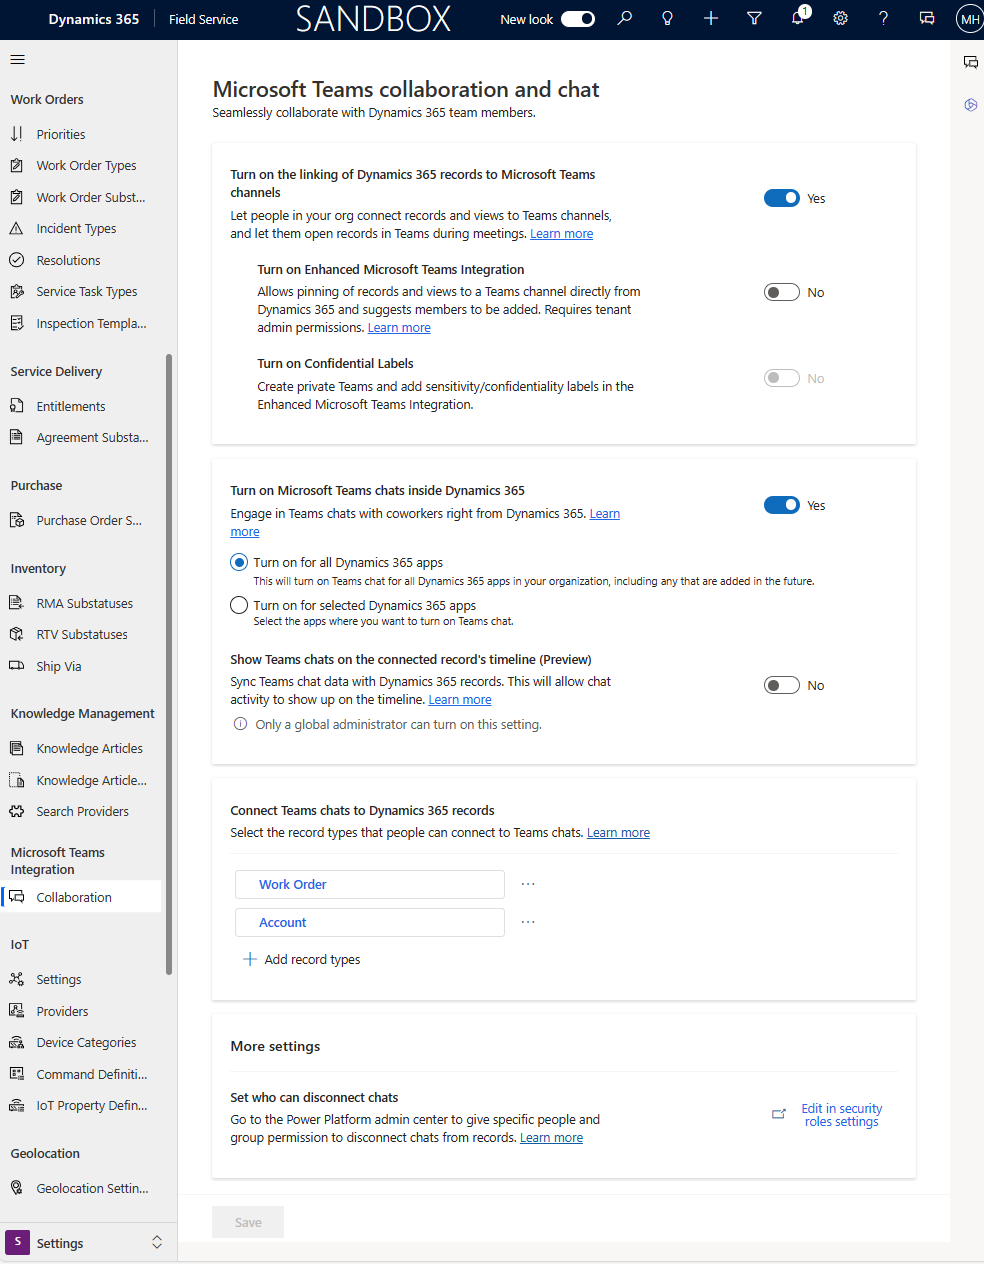Open the search icon in the top bar
Screen dimensions: 984x1264
pyautogui.click(x=624, y=18)
